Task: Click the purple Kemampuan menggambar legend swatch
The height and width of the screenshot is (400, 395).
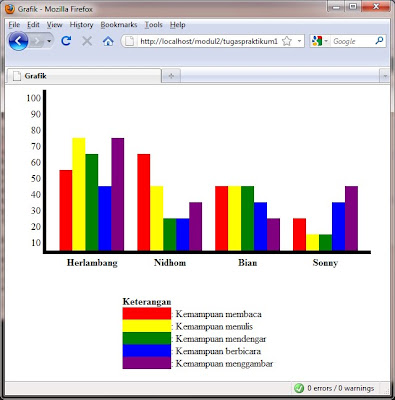Action: point(147,363)
